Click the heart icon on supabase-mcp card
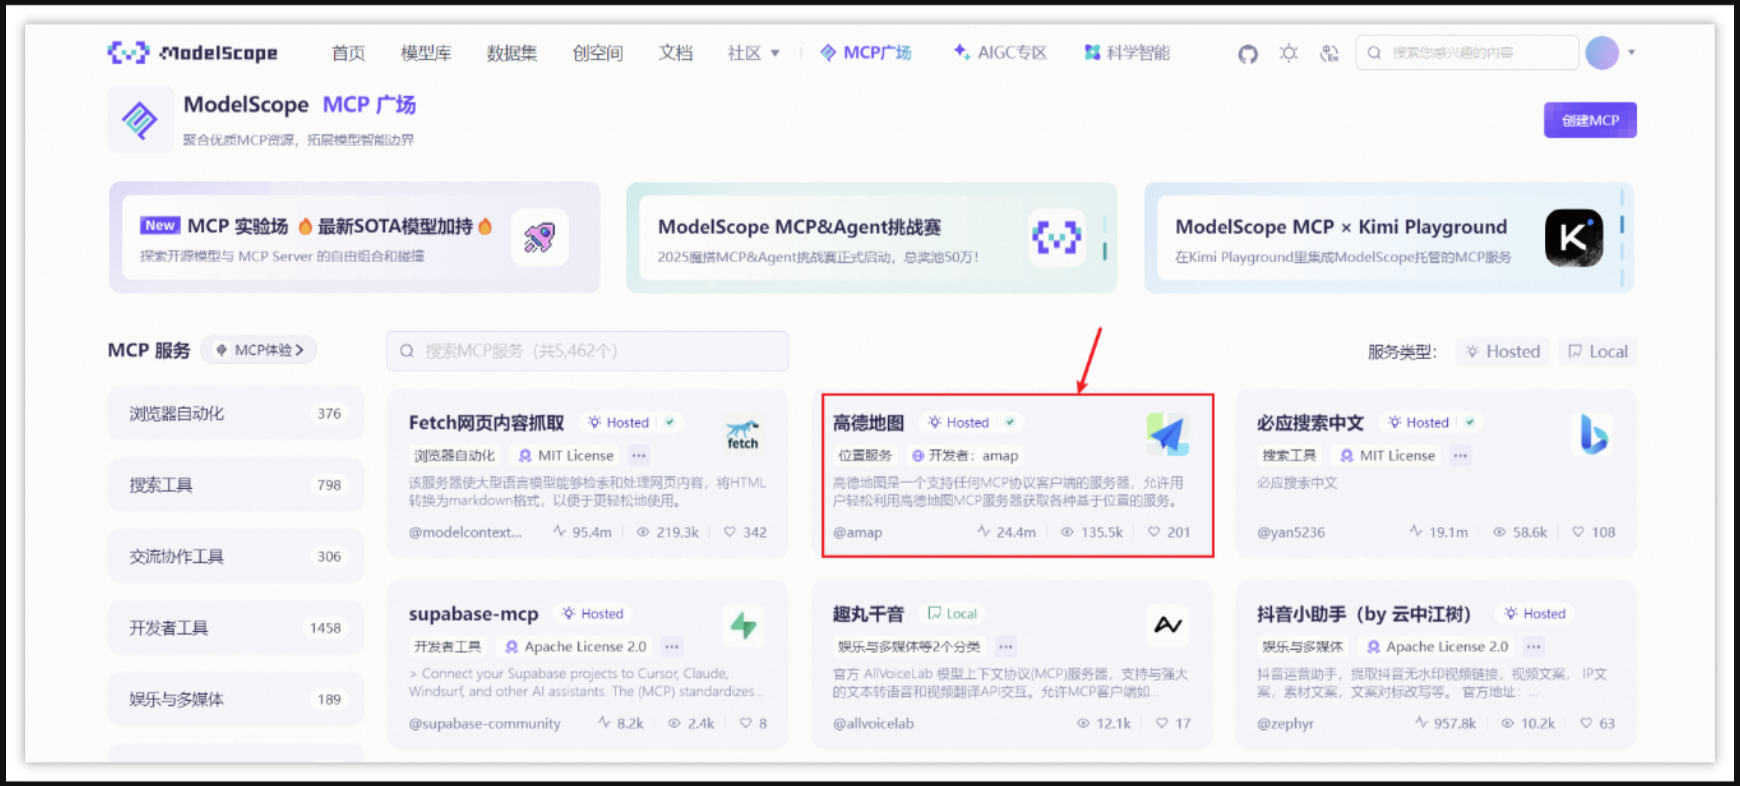1740x786 pixels. pyautogui.click(x=746, y=723)
